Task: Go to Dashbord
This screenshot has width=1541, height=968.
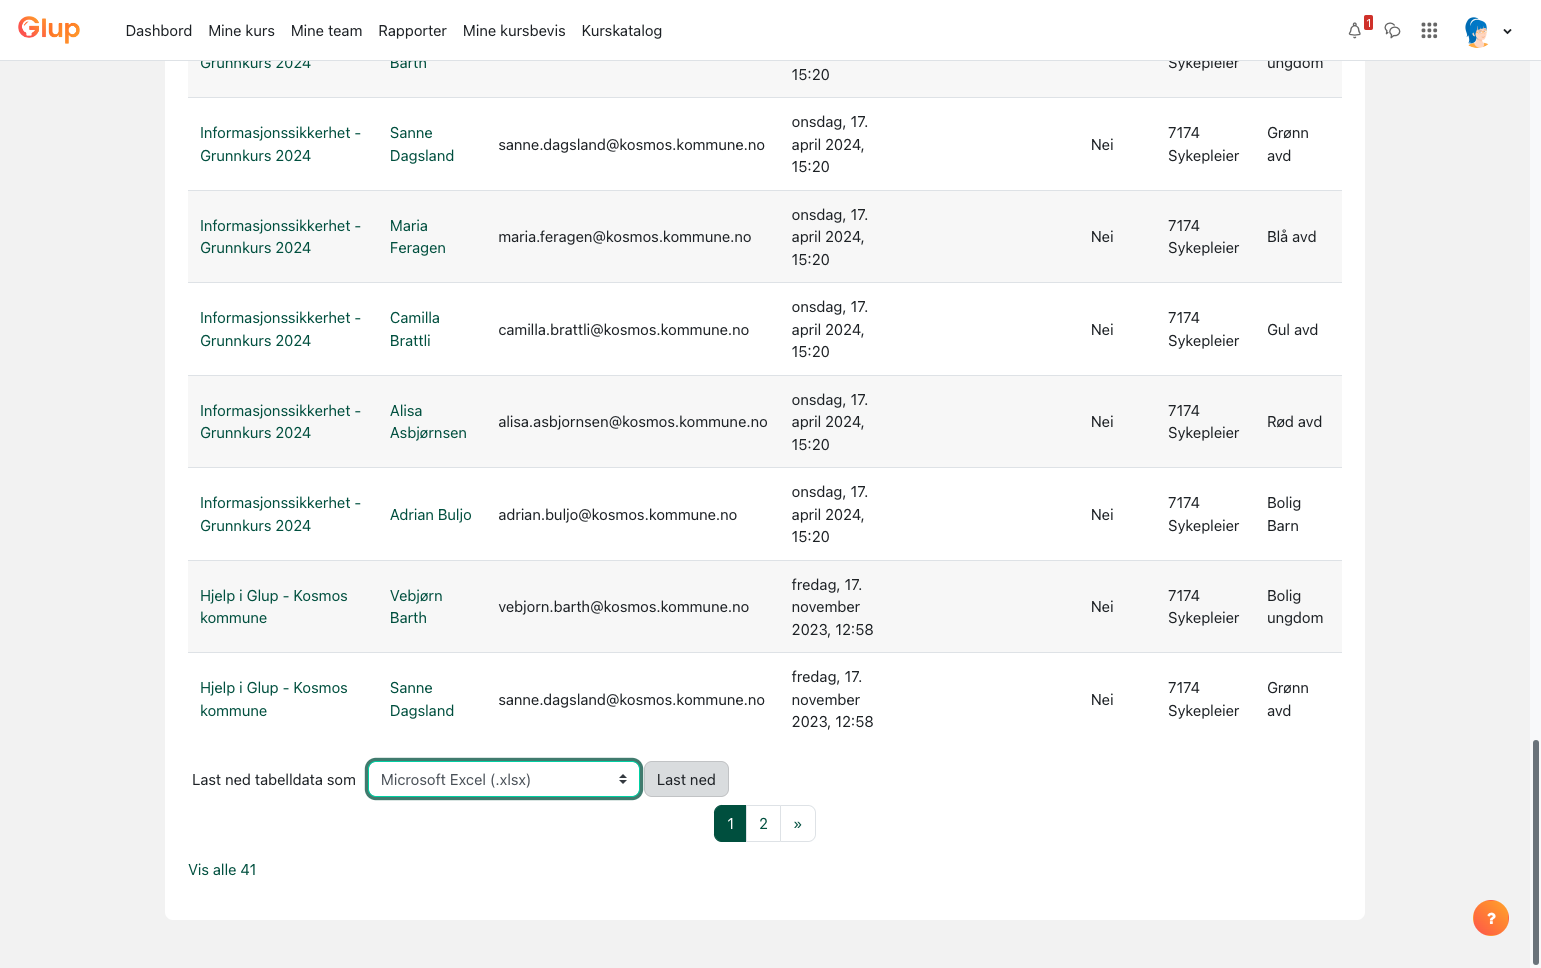Action: pos(159,31)
